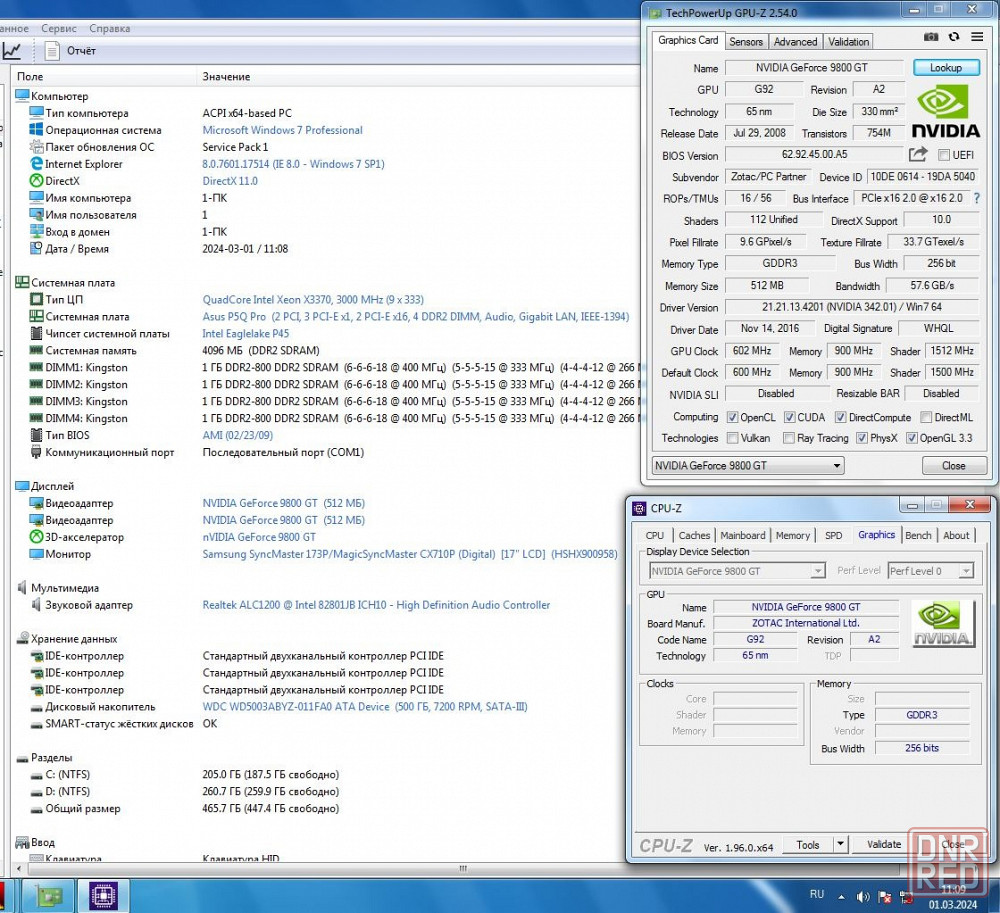Click the NVIDIA logo in CPU-Z Graphics tab
This screenshot has width=1000, height=913.
[942, 624]
